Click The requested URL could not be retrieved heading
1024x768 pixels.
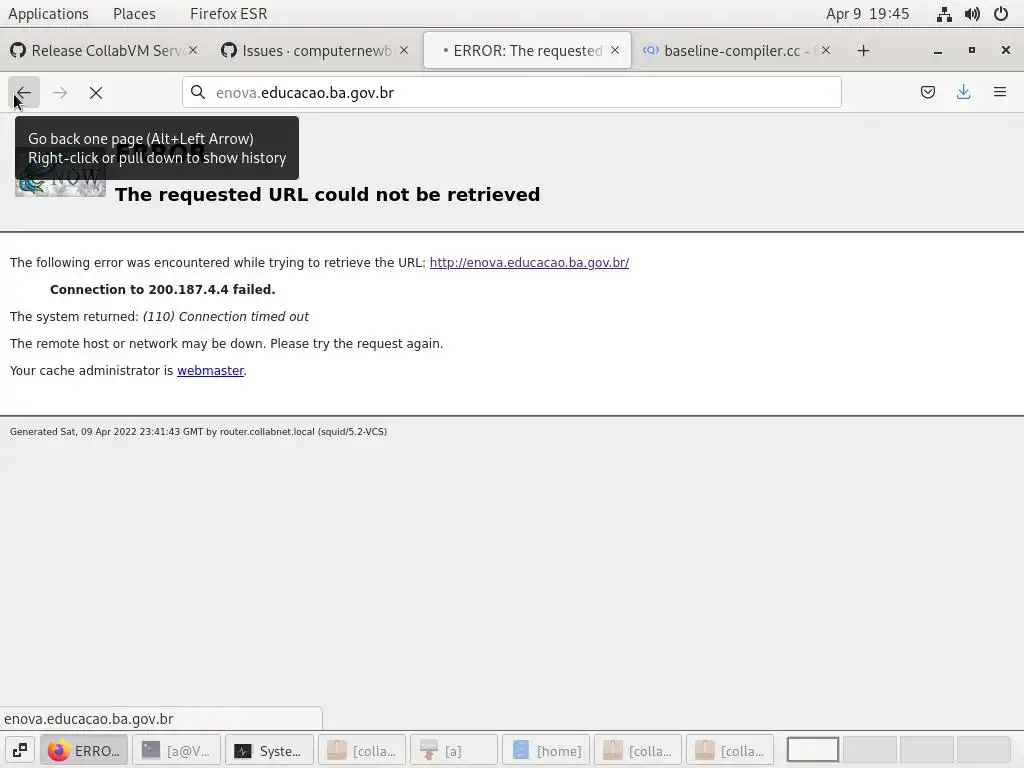click(327, 195)
